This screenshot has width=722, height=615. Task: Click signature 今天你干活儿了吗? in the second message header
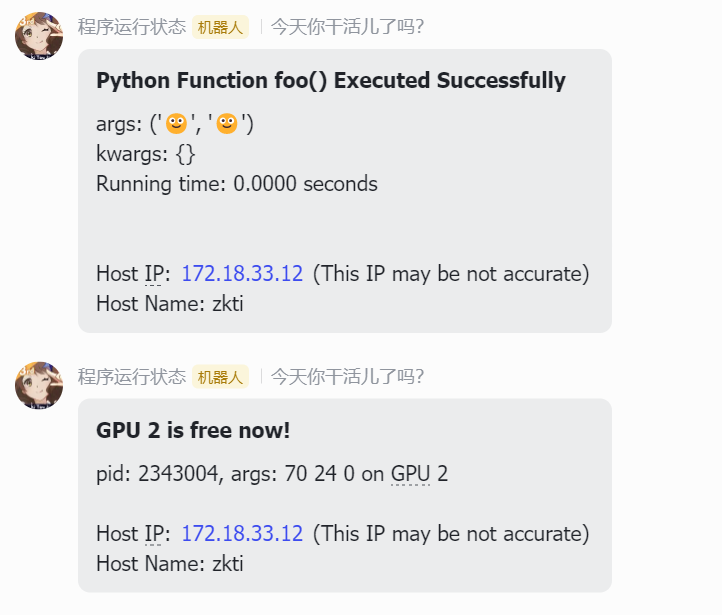tap(347, 377)
